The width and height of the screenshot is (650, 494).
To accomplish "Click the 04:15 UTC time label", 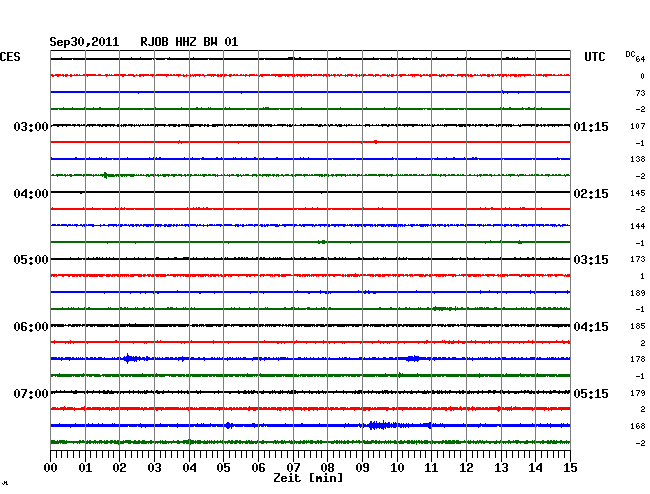I will point(591,327).
